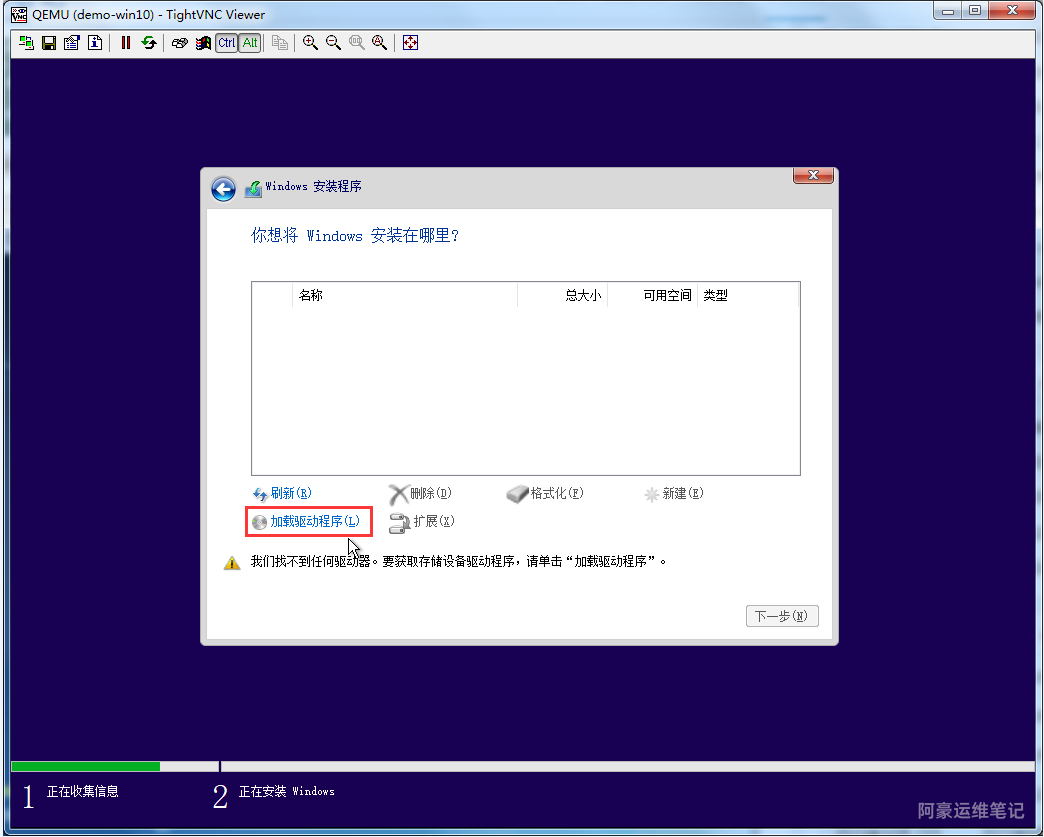The image size is (1044, 837).
Task: Click the 删除(D) delete option
Action: pyautogui.click(x=420, y=493)
